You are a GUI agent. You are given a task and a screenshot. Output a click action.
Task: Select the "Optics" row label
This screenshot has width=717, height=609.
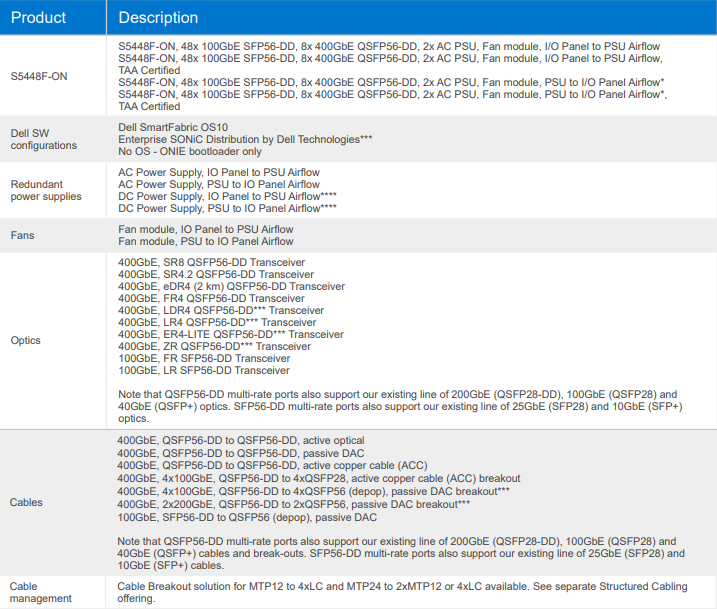click(x=26, y=340)
